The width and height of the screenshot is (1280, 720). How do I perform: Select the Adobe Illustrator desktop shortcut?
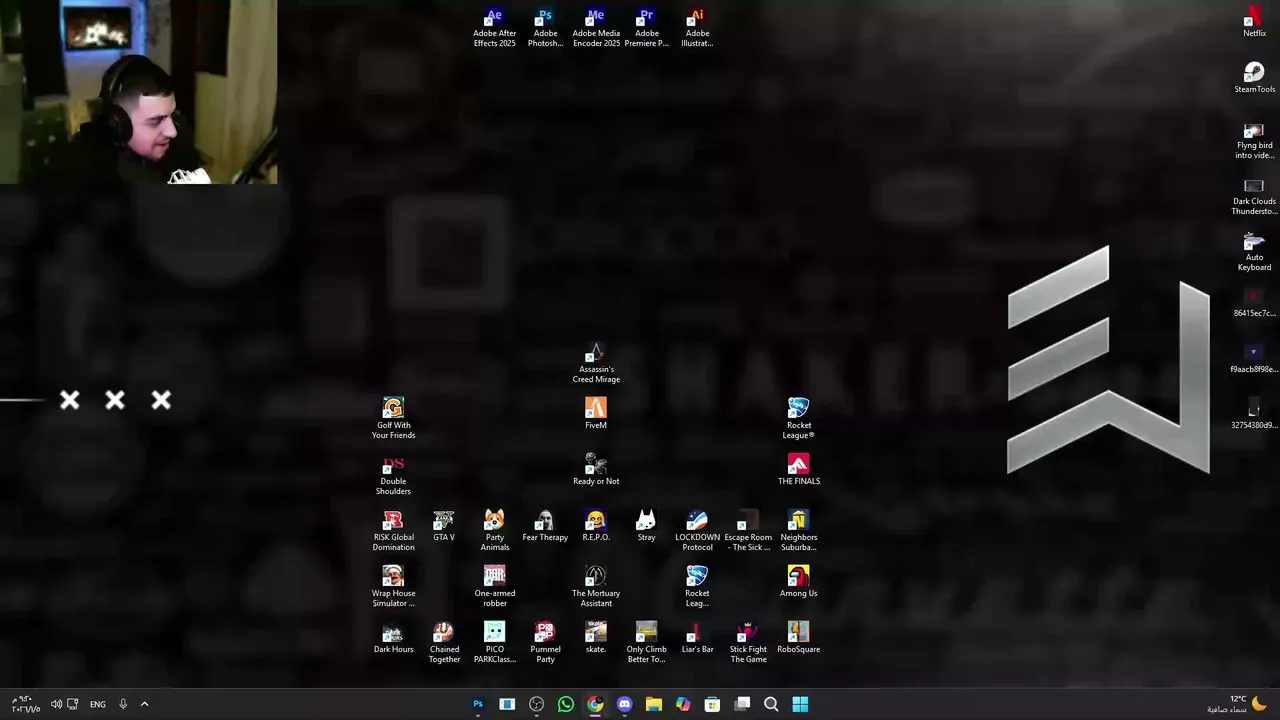697,28
